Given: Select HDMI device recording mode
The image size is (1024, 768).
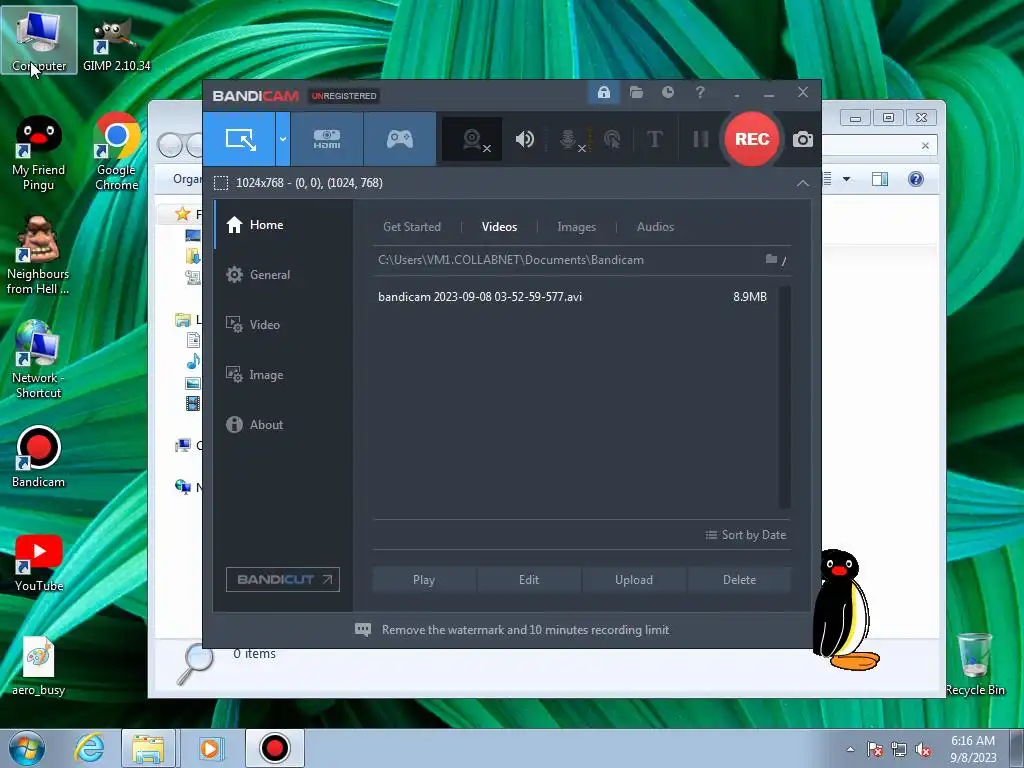Looking at the screenshot, I should pos(327,138).
